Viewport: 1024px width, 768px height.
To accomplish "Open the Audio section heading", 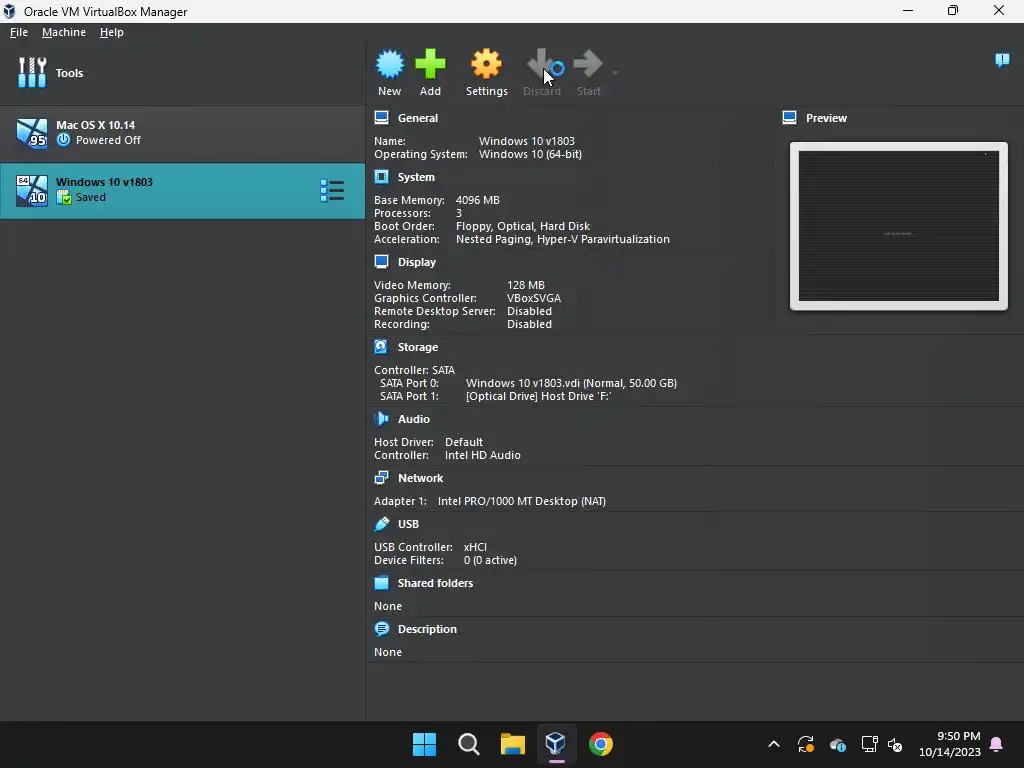I will (x=413, y=419).
